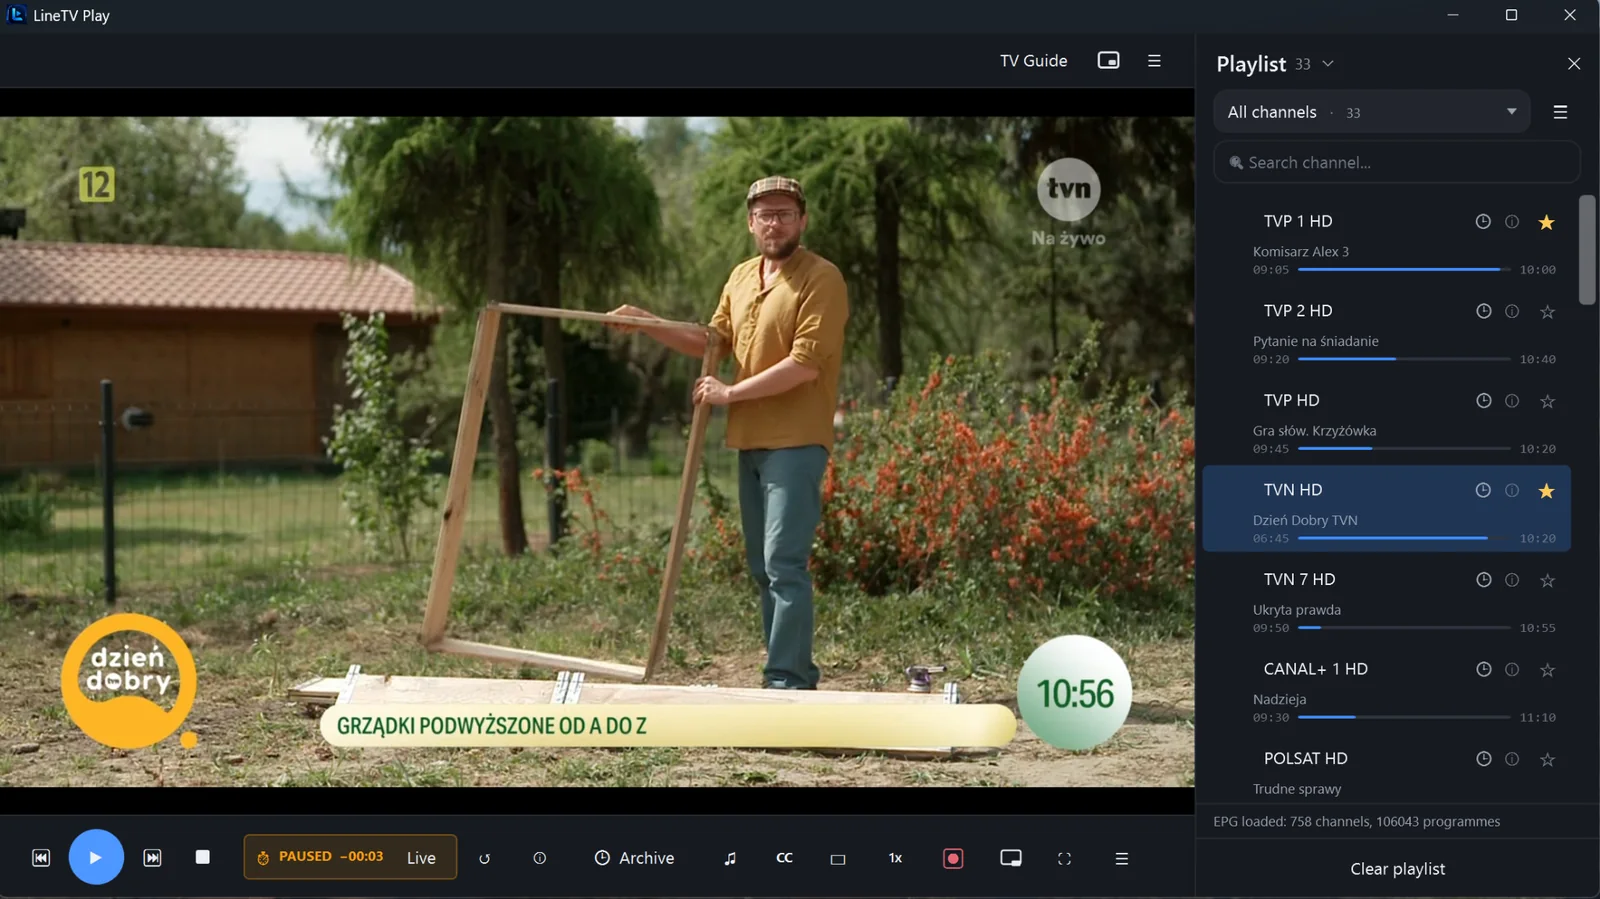Click the PAUSED timeshift indicator
This screenshot has width=1600, height=899.
pyautogui.click(x=320, y=857)
